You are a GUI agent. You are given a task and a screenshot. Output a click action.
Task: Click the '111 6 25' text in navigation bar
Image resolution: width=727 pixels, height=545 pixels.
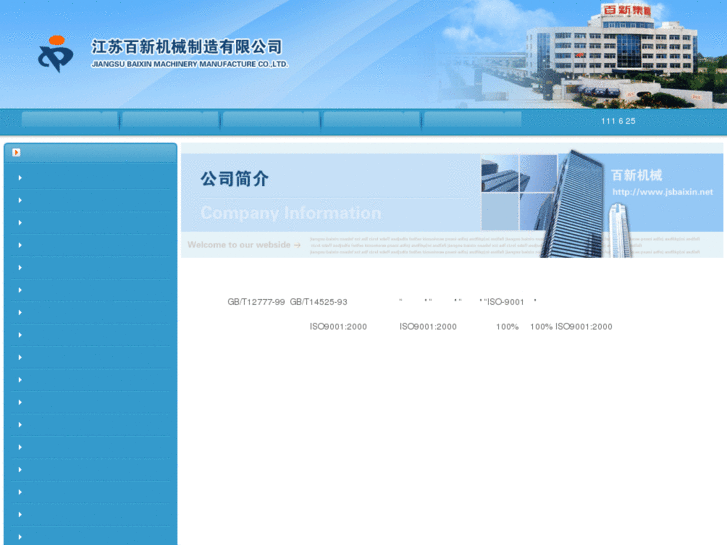point(618,121)
